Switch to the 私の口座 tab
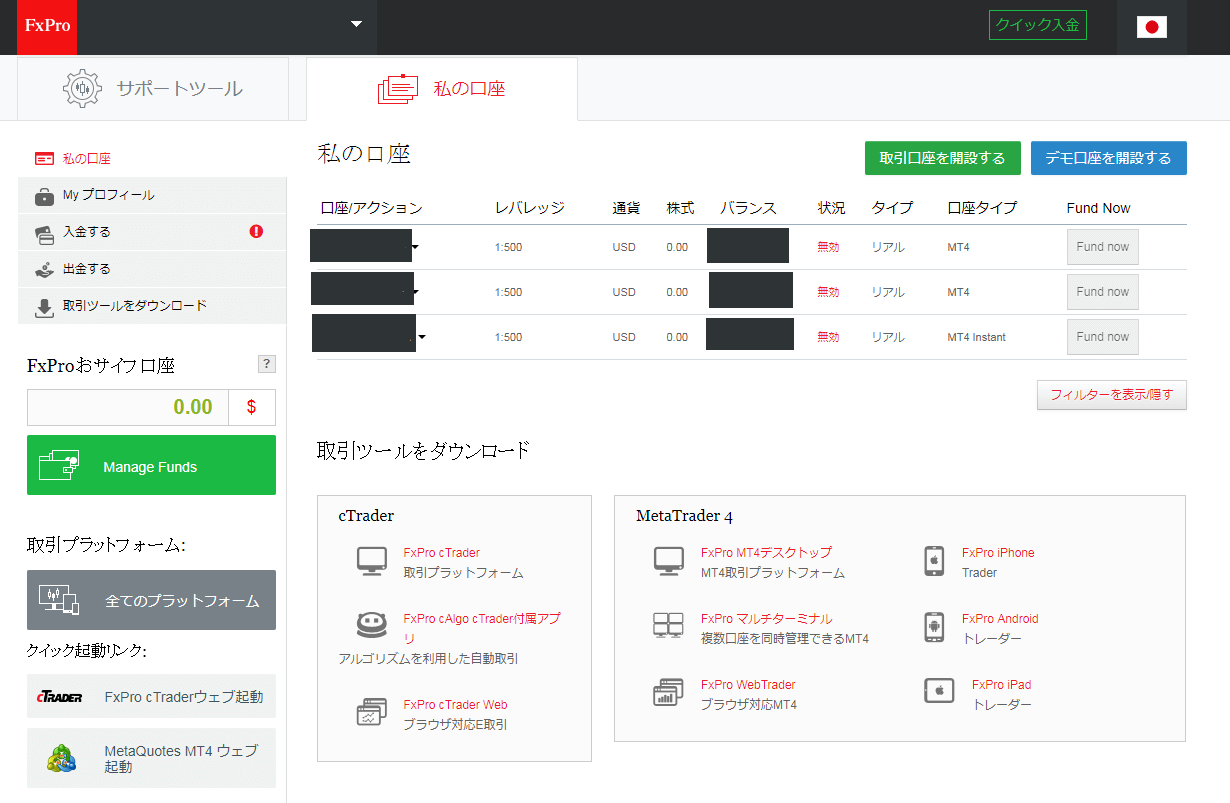The image size is (1230, 803). click(x=442, y=88)
